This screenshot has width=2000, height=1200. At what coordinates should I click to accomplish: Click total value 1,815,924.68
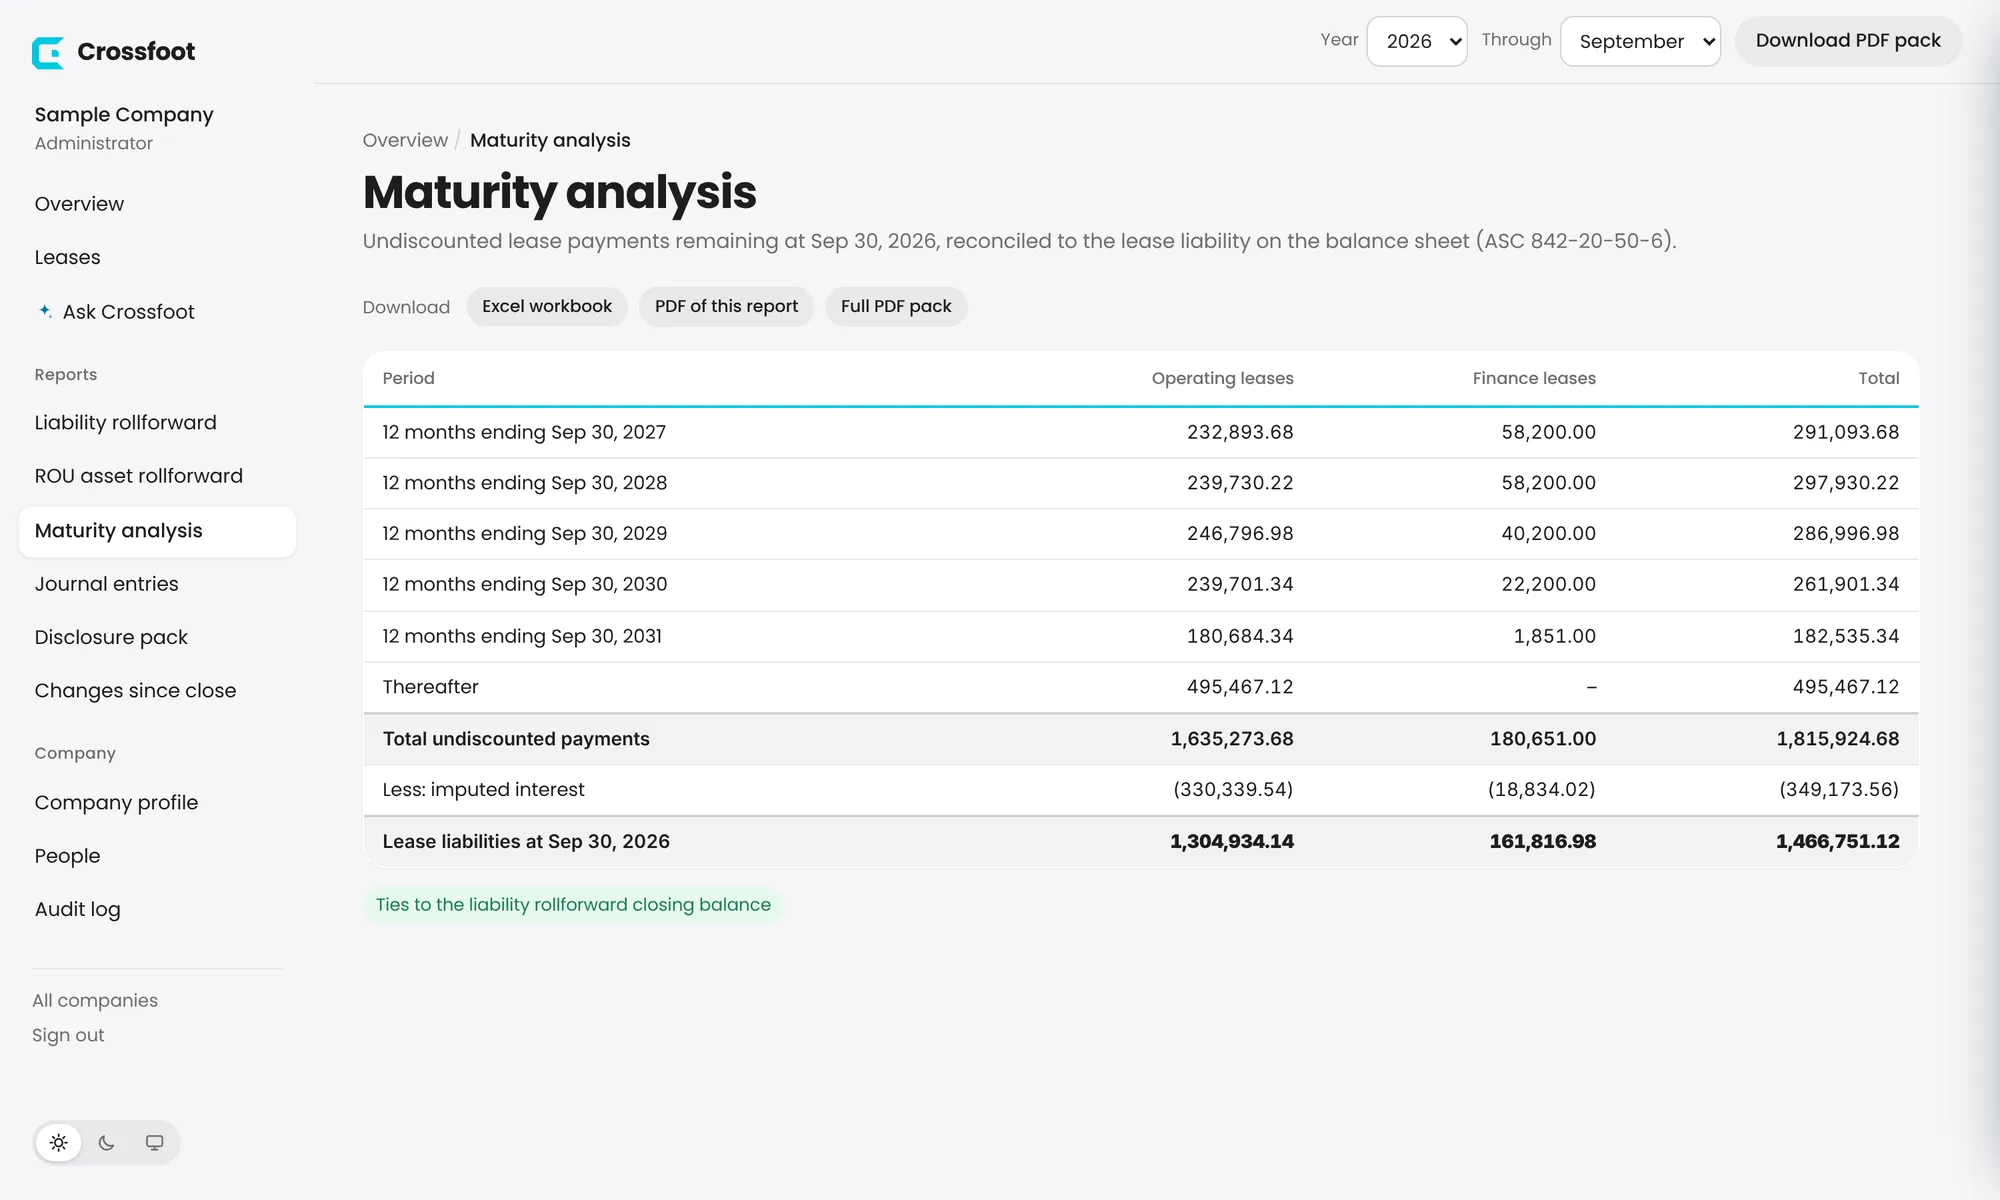tap(1837, 739)
